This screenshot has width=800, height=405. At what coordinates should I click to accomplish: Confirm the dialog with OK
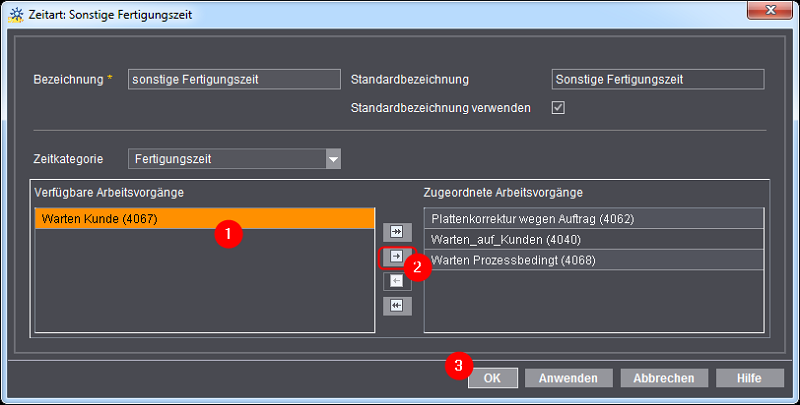[492, 378]
